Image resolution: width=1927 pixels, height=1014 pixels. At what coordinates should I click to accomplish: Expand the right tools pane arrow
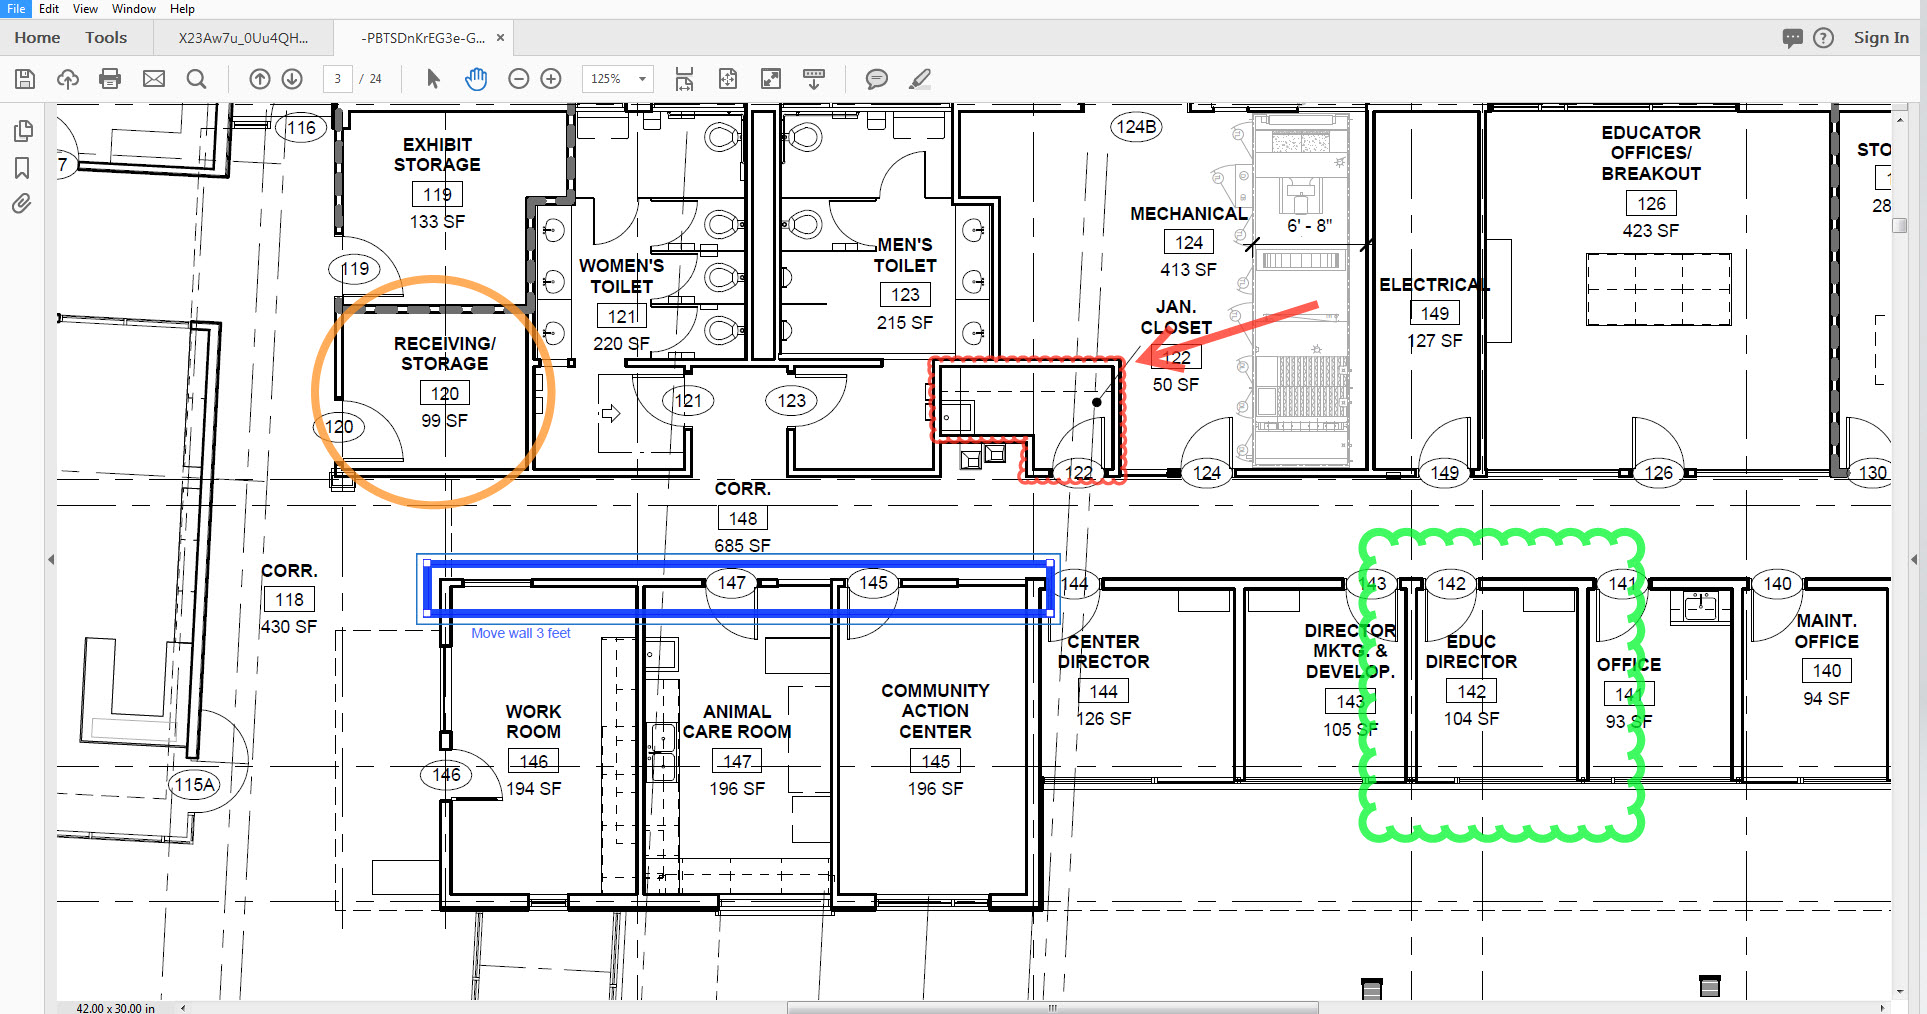click(x=1914, y=559)
